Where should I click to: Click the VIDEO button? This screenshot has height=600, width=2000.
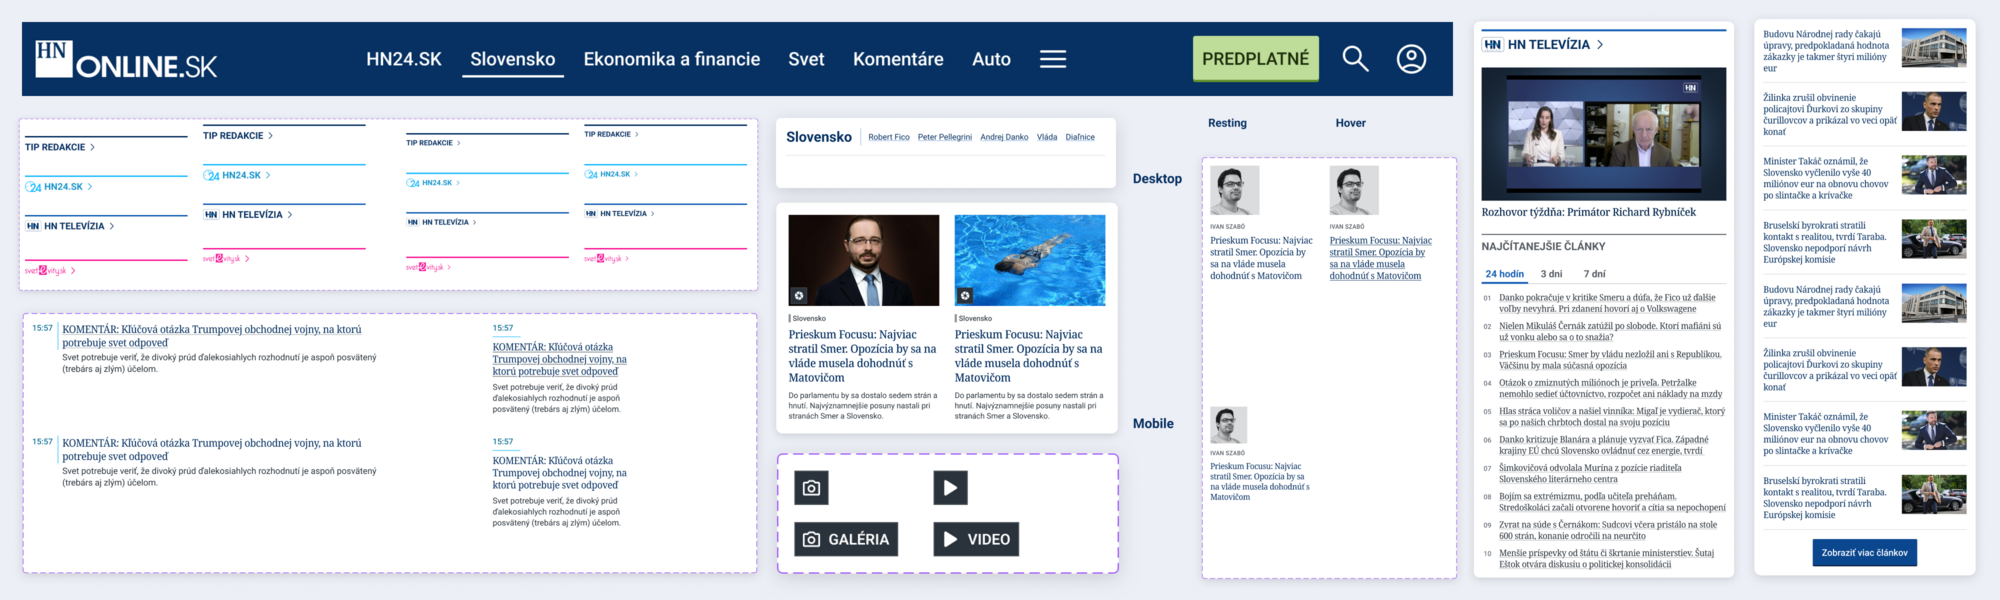(976, 539)
